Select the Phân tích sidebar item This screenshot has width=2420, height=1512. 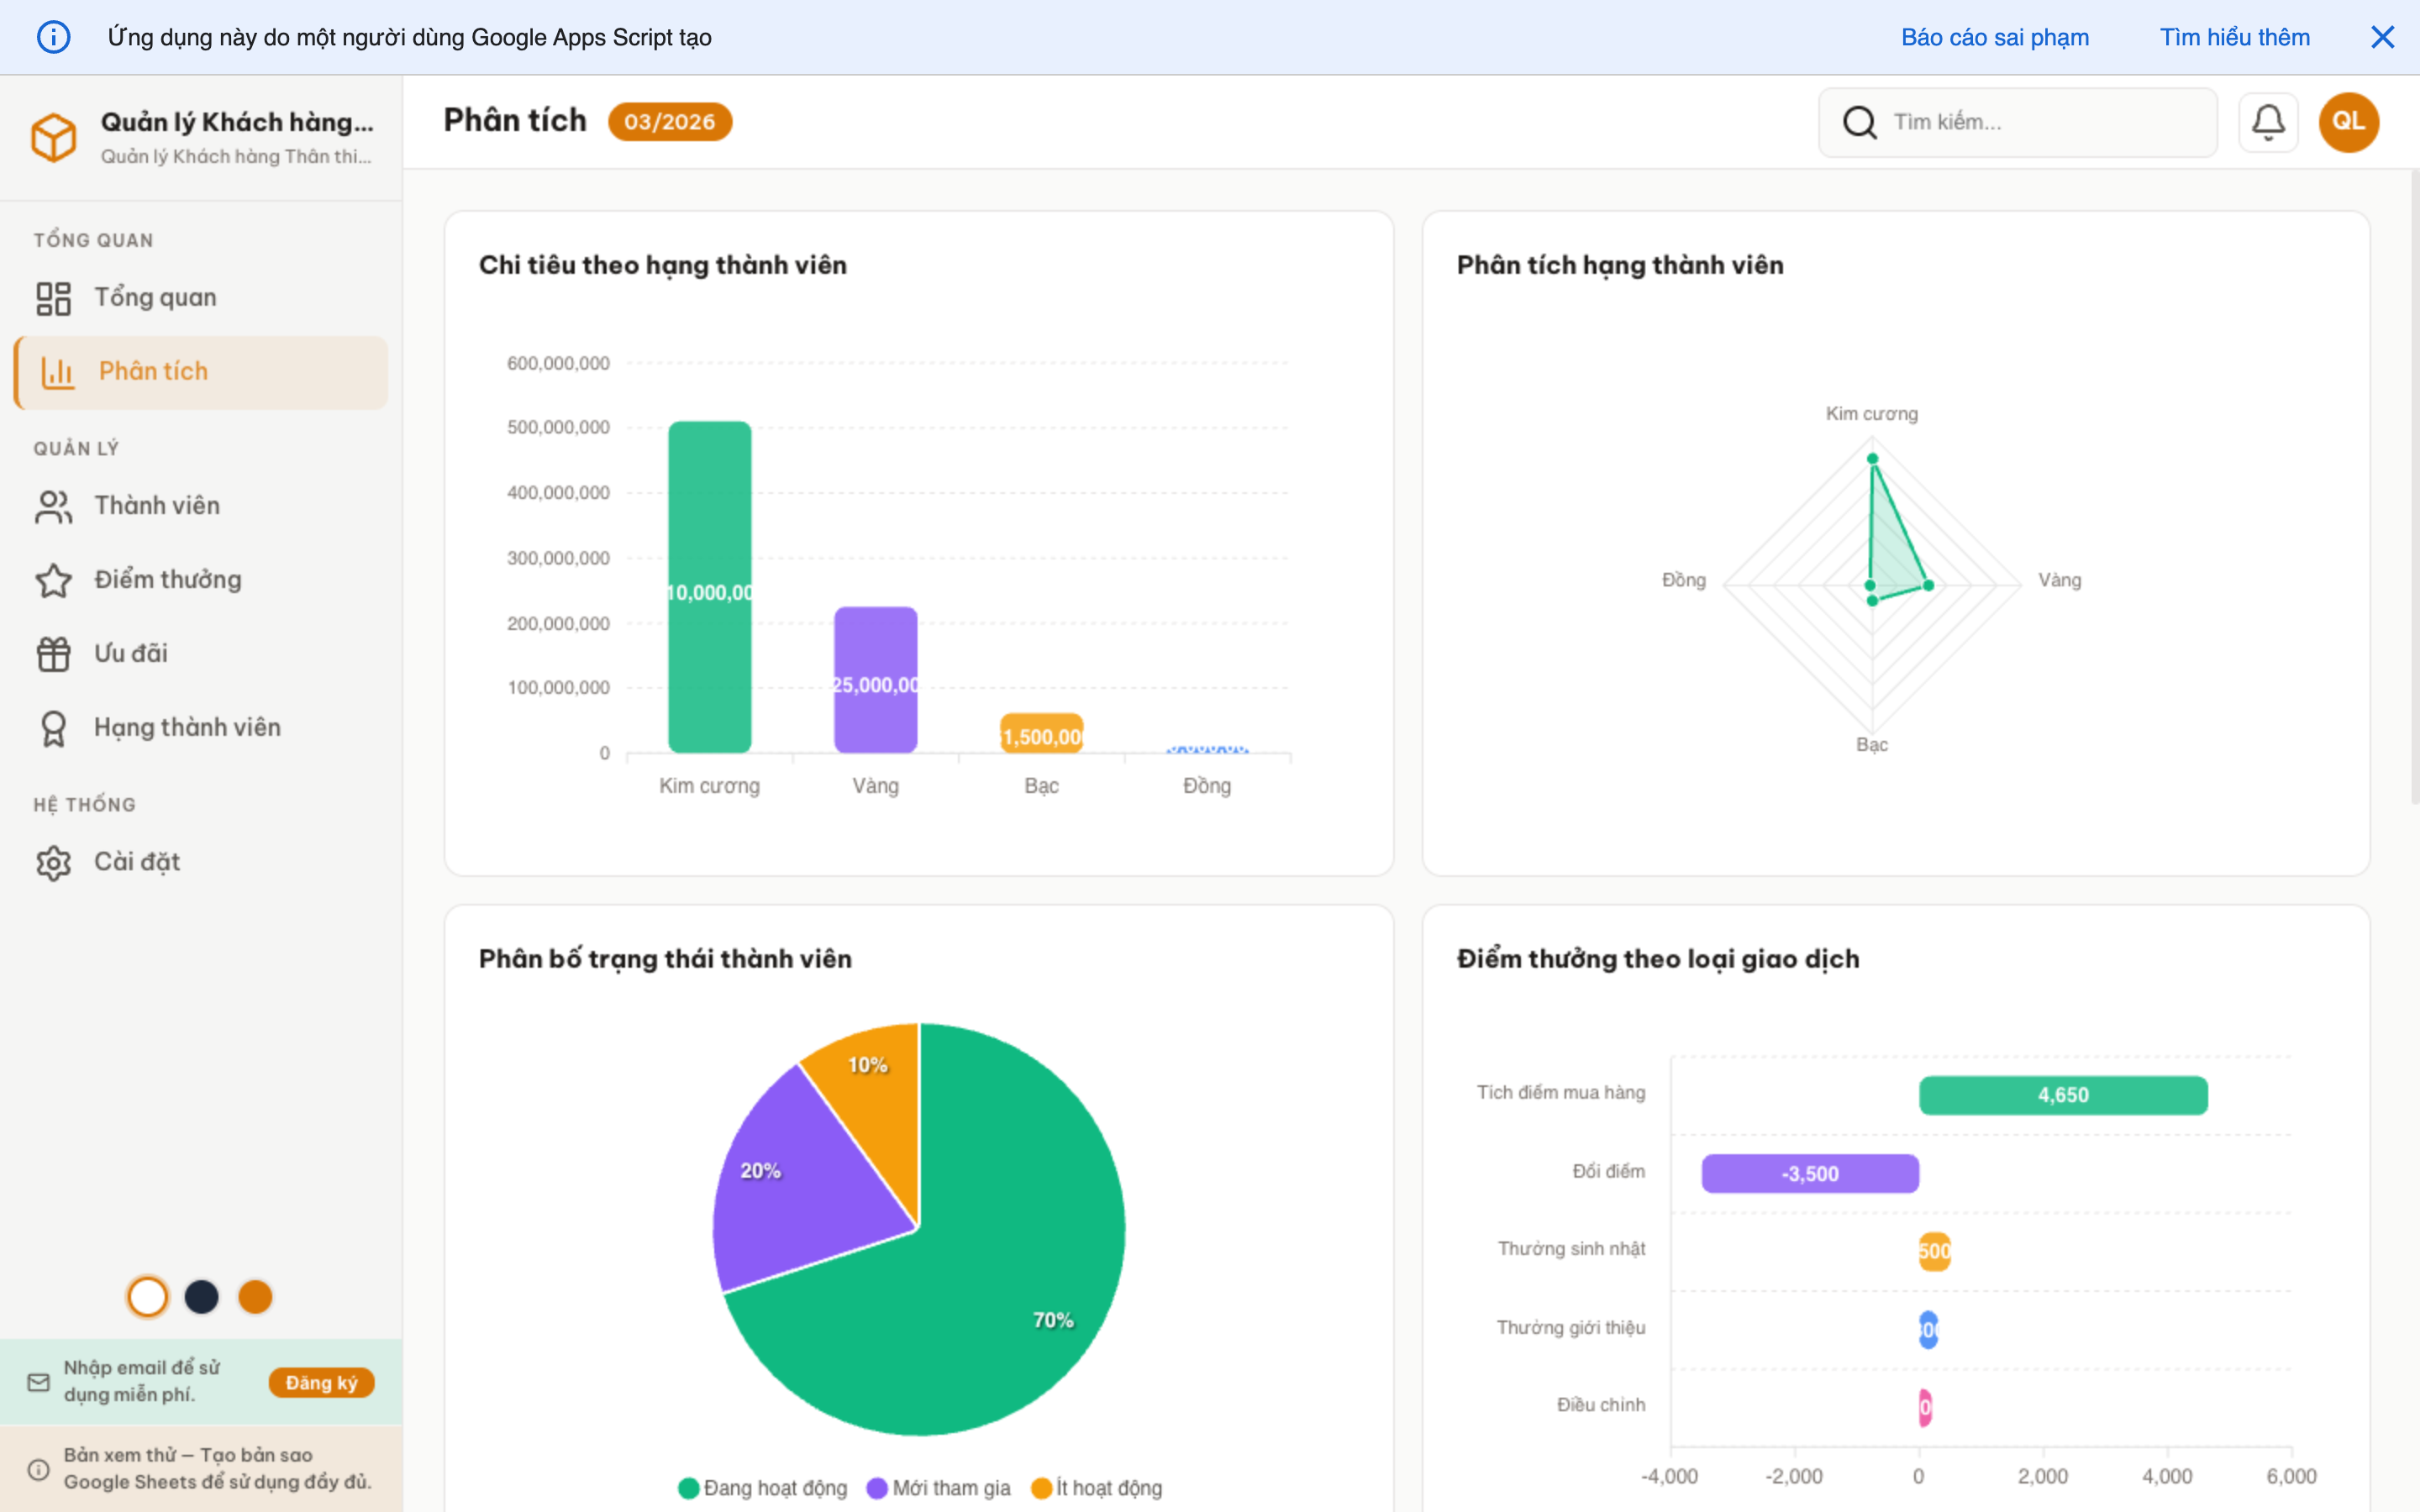(x=153, y=372)
